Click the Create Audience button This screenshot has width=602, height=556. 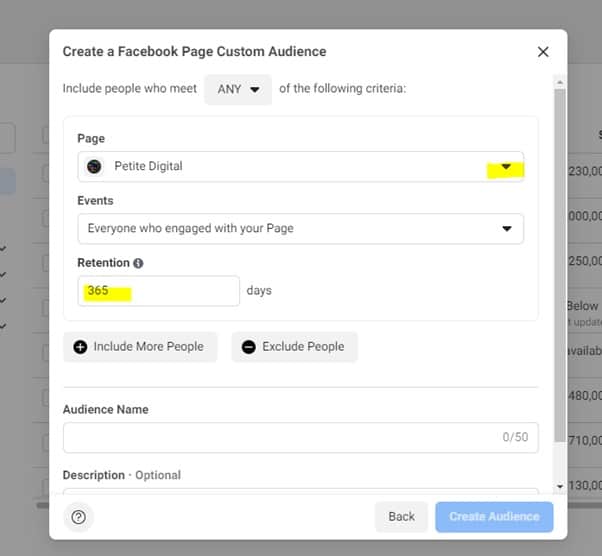(494, 517)
